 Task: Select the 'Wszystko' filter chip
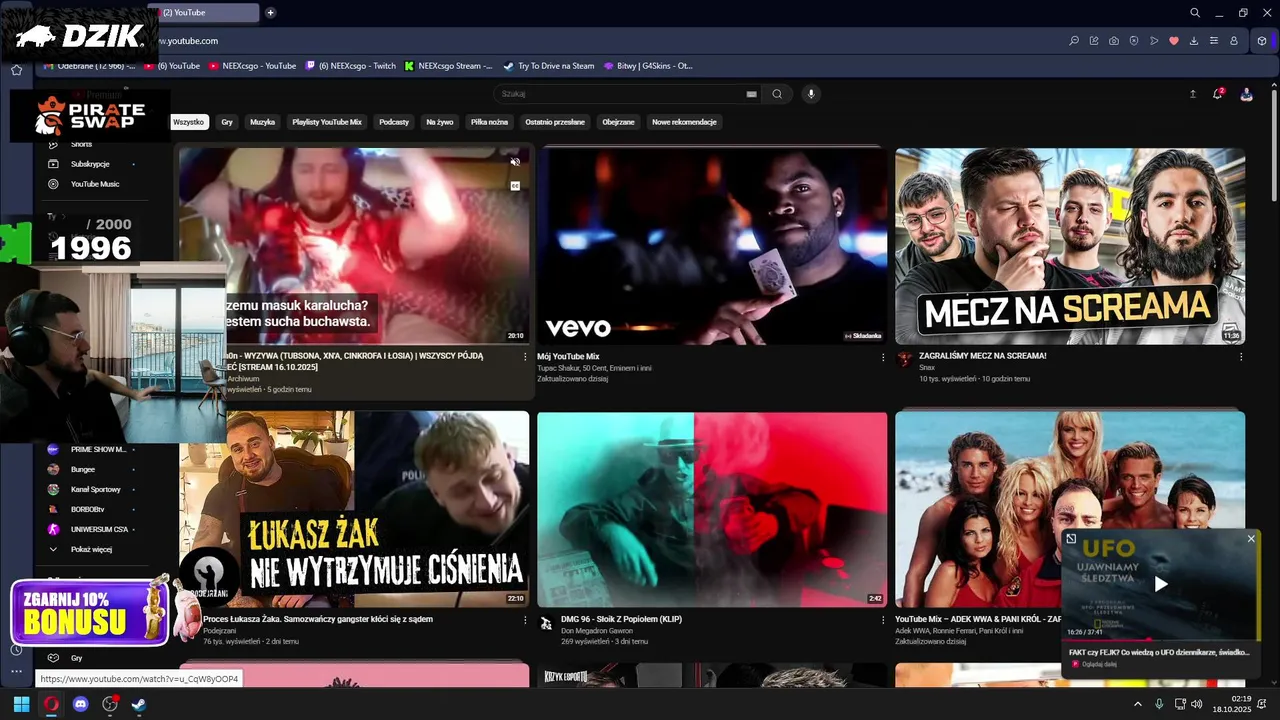coord(188,122)
